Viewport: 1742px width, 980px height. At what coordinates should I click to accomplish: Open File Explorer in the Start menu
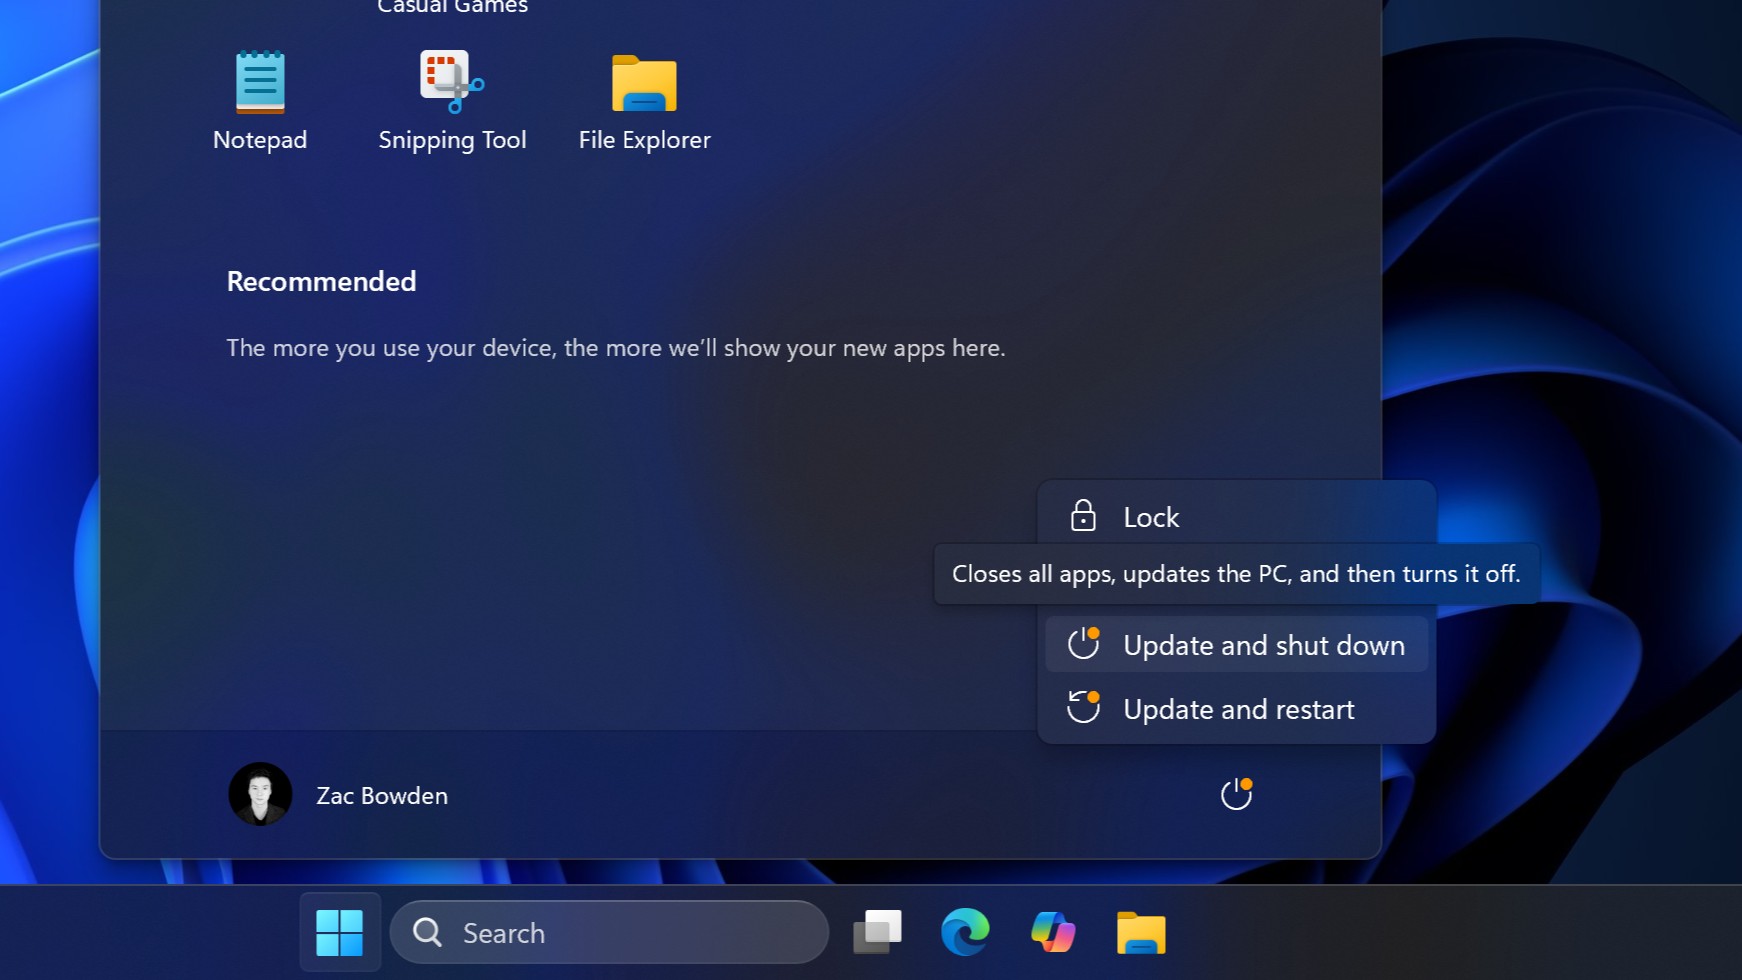(644, 83)
